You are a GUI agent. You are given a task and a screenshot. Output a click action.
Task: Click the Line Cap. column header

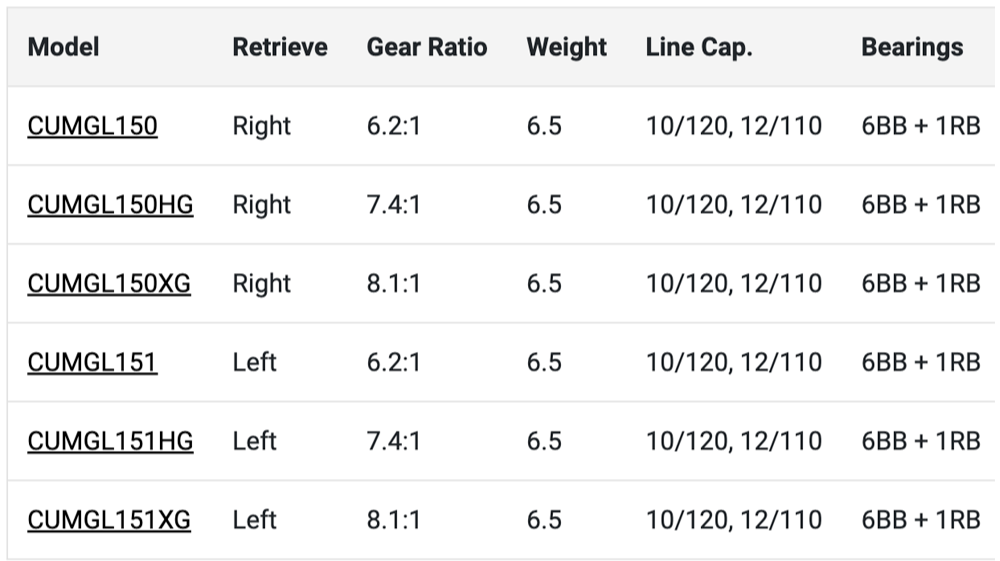[699, 47]
